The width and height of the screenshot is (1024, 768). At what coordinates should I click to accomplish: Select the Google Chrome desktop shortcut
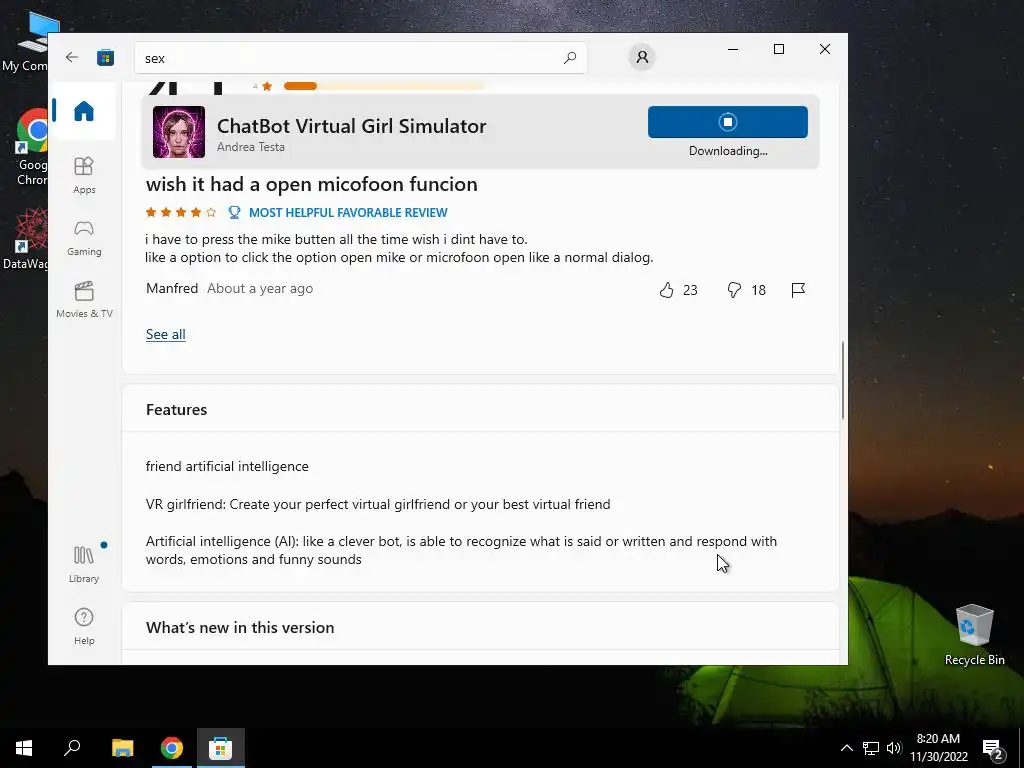coord(31,148)
